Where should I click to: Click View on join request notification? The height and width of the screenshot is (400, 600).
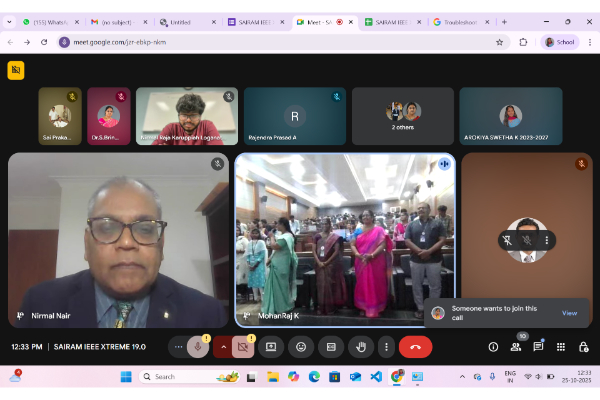[569, 313]
